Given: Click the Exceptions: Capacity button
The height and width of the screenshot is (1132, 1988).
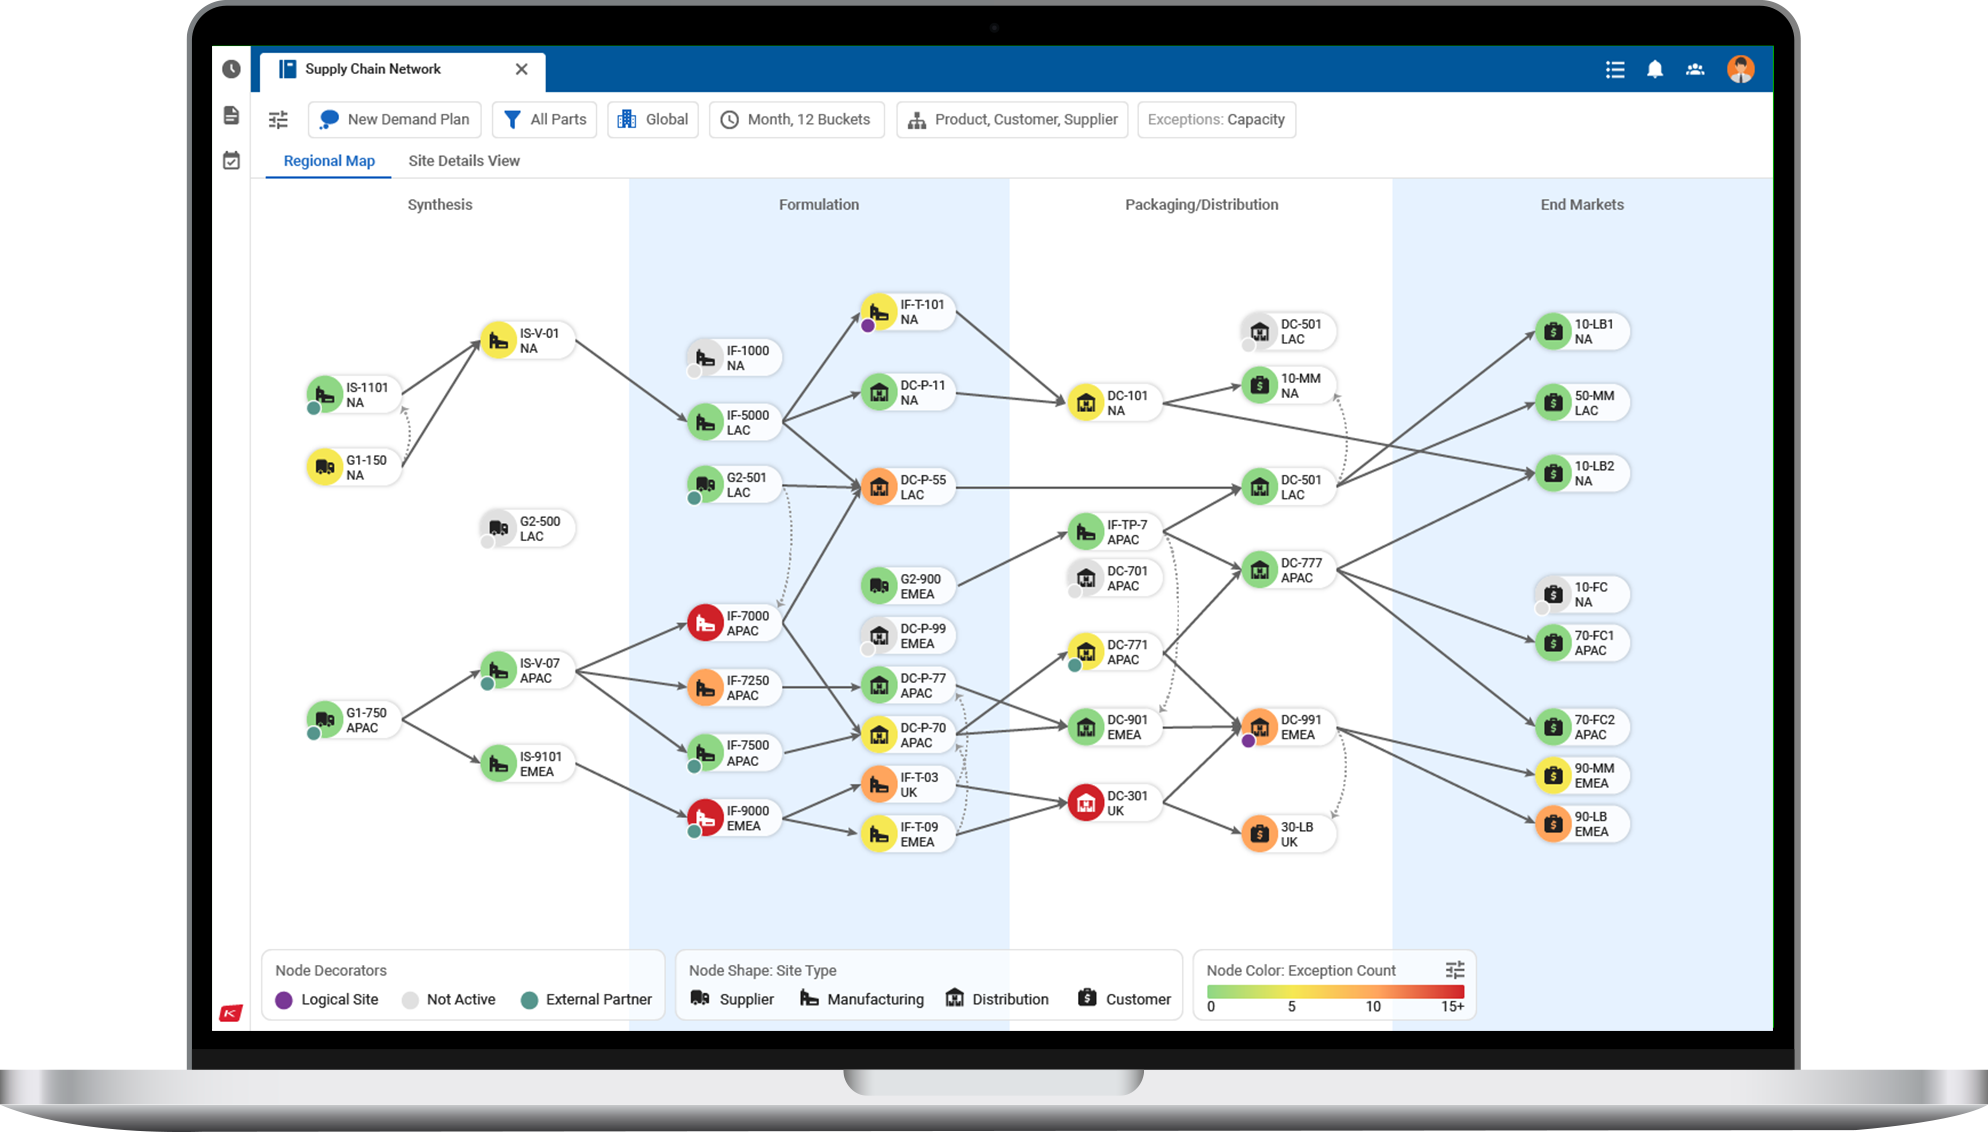Looking at the screenshot, I should pyautogui.click(x=1216, y=120).
